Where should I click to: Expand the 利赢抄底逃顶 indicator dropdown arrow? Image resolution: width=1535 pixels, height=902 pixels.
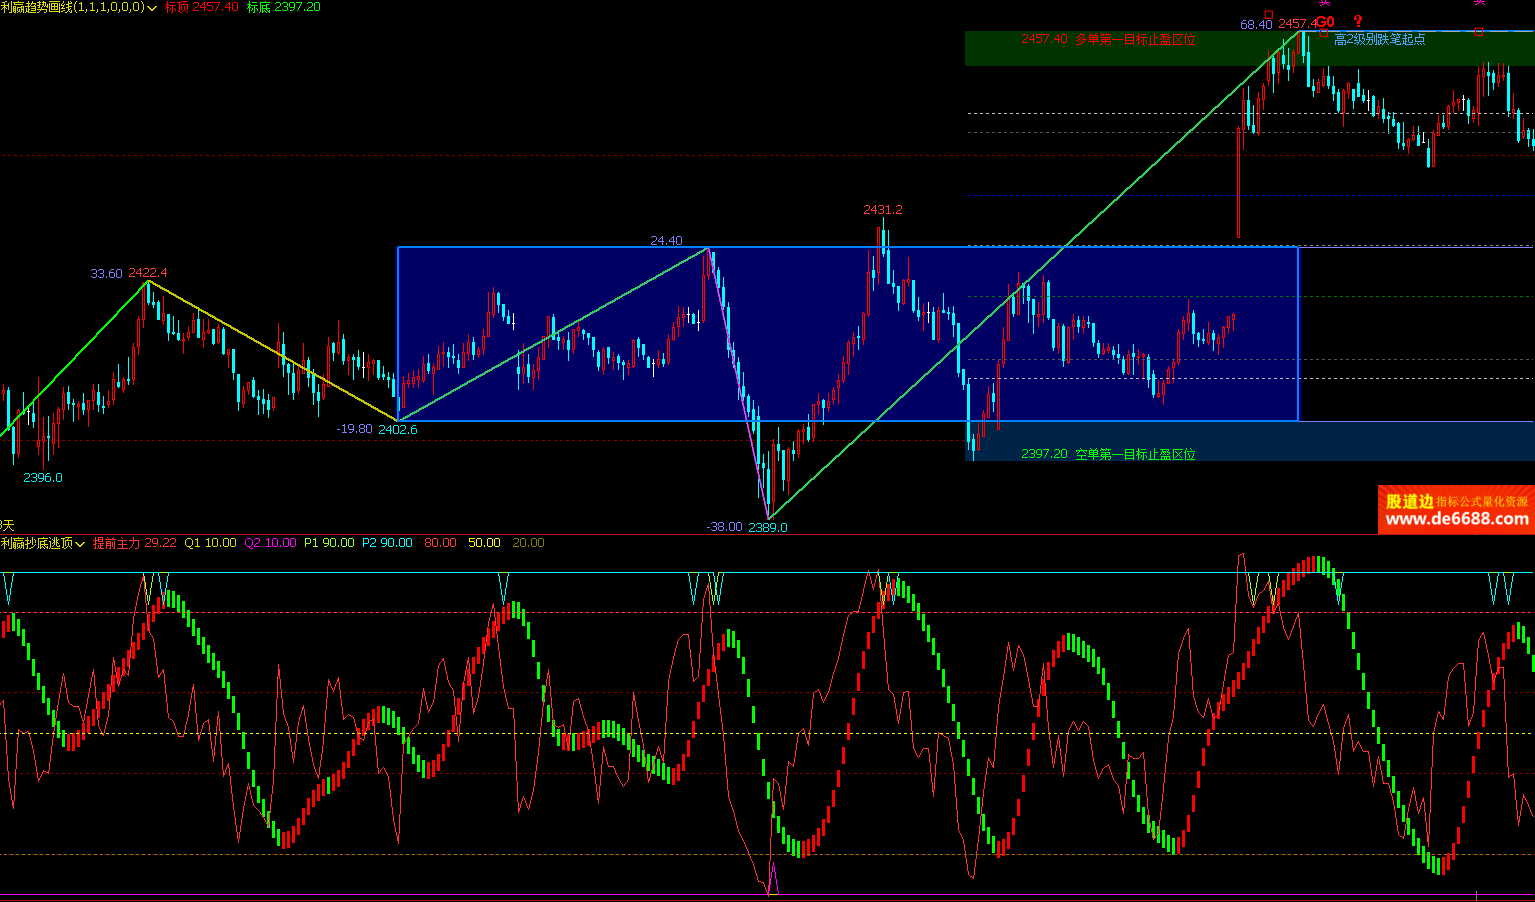[x=80, y=544]
